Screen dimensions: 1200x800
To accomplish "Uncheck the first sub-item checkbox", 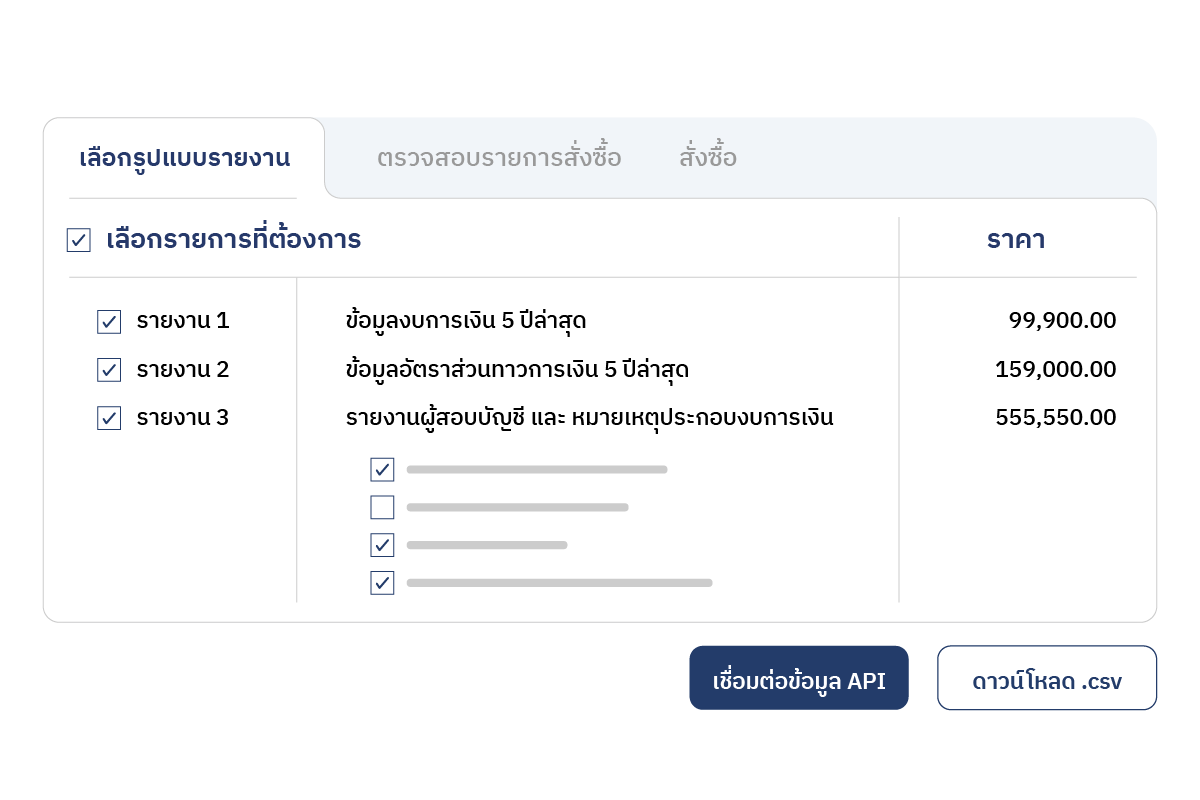I will point(382,470).
